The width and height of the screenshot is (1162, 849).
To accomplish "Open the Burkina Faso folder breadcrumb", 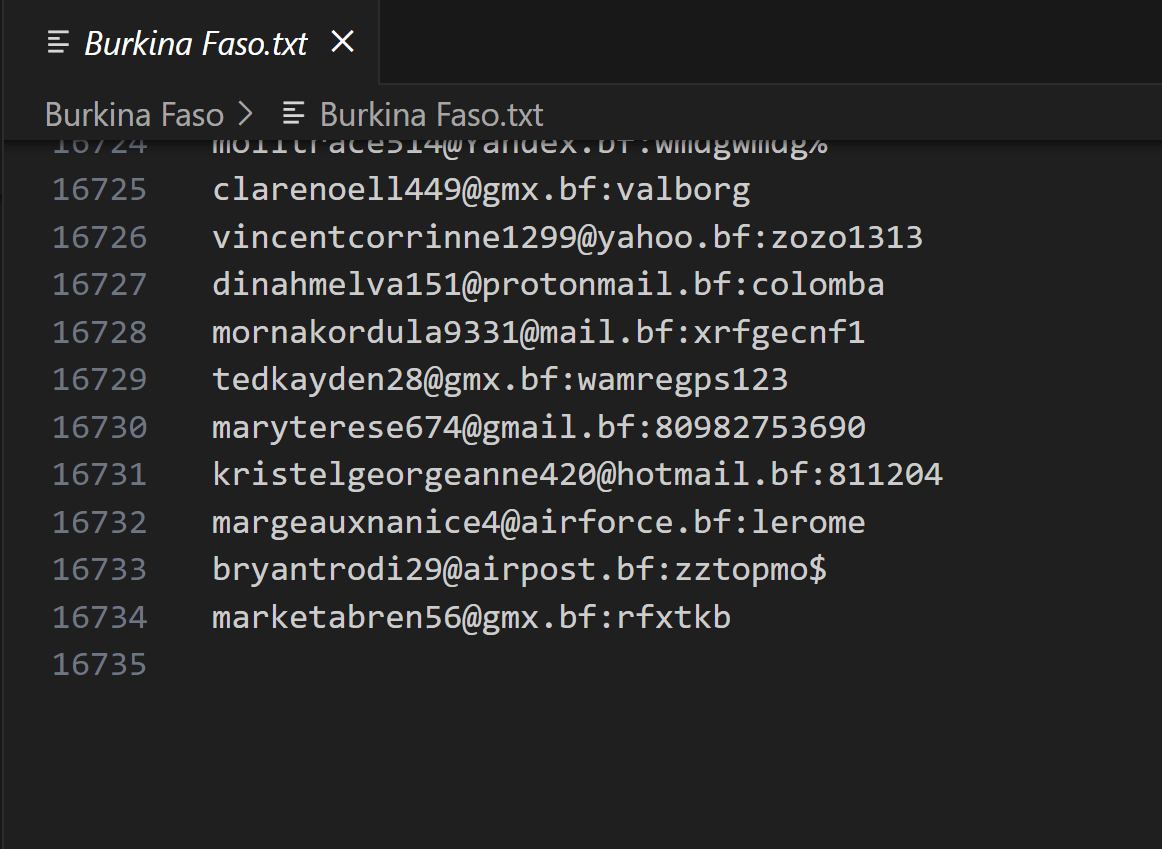I will tap(134, 115).
